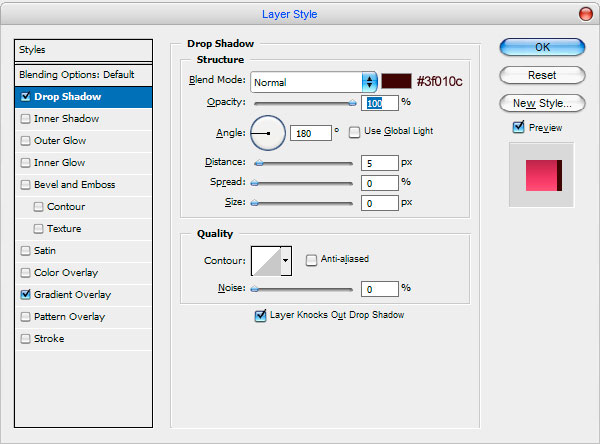This screenshot has width=600, height=444.
Task: Enable the Bevel and Emboss checkbox
Action: [x=26, y=184]
